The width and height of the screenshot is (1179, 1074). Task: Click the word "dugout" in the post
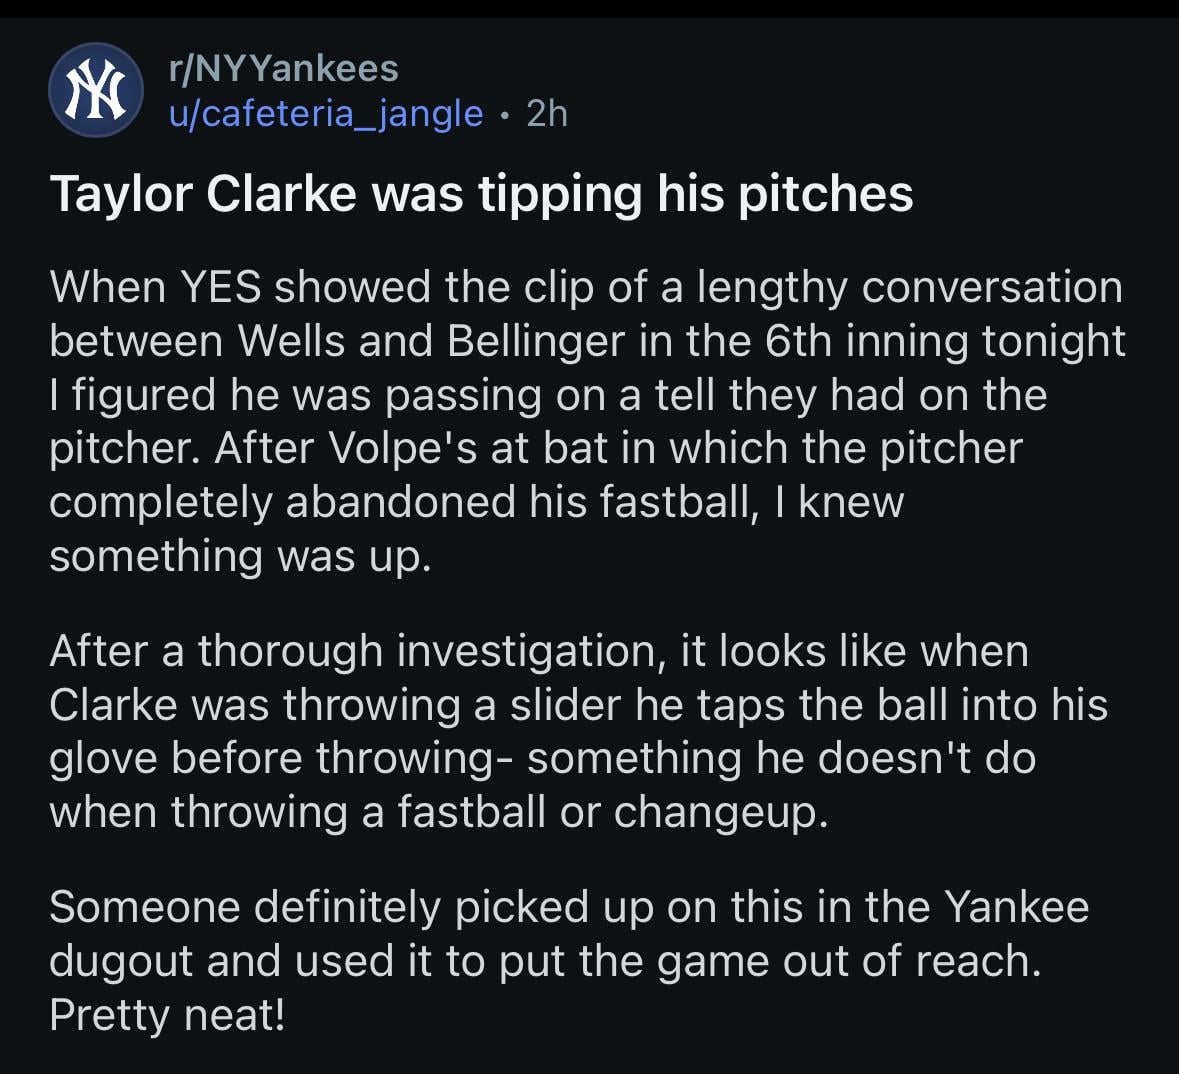[x=120, y=961]
